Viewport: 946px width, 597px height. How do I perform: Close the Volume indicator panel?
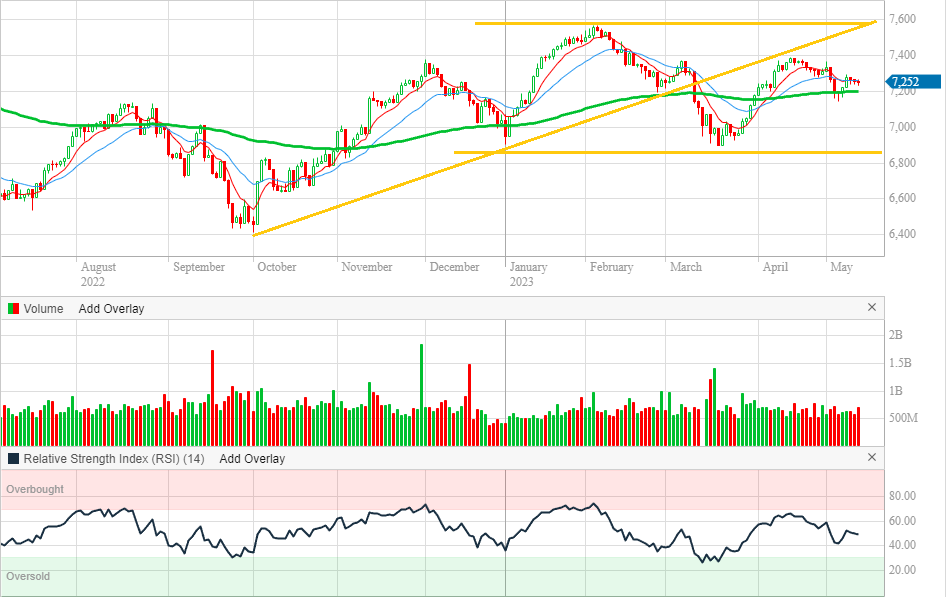[x=871, y=308]
